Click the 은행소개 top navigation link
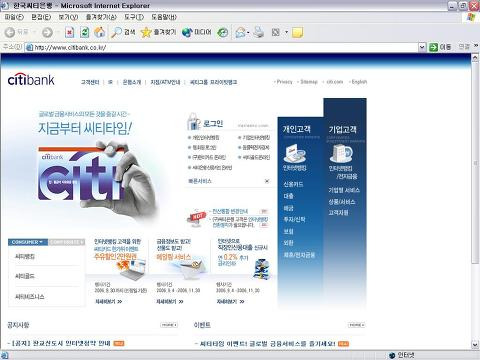480x360 pixels. [x=132, y=82]
